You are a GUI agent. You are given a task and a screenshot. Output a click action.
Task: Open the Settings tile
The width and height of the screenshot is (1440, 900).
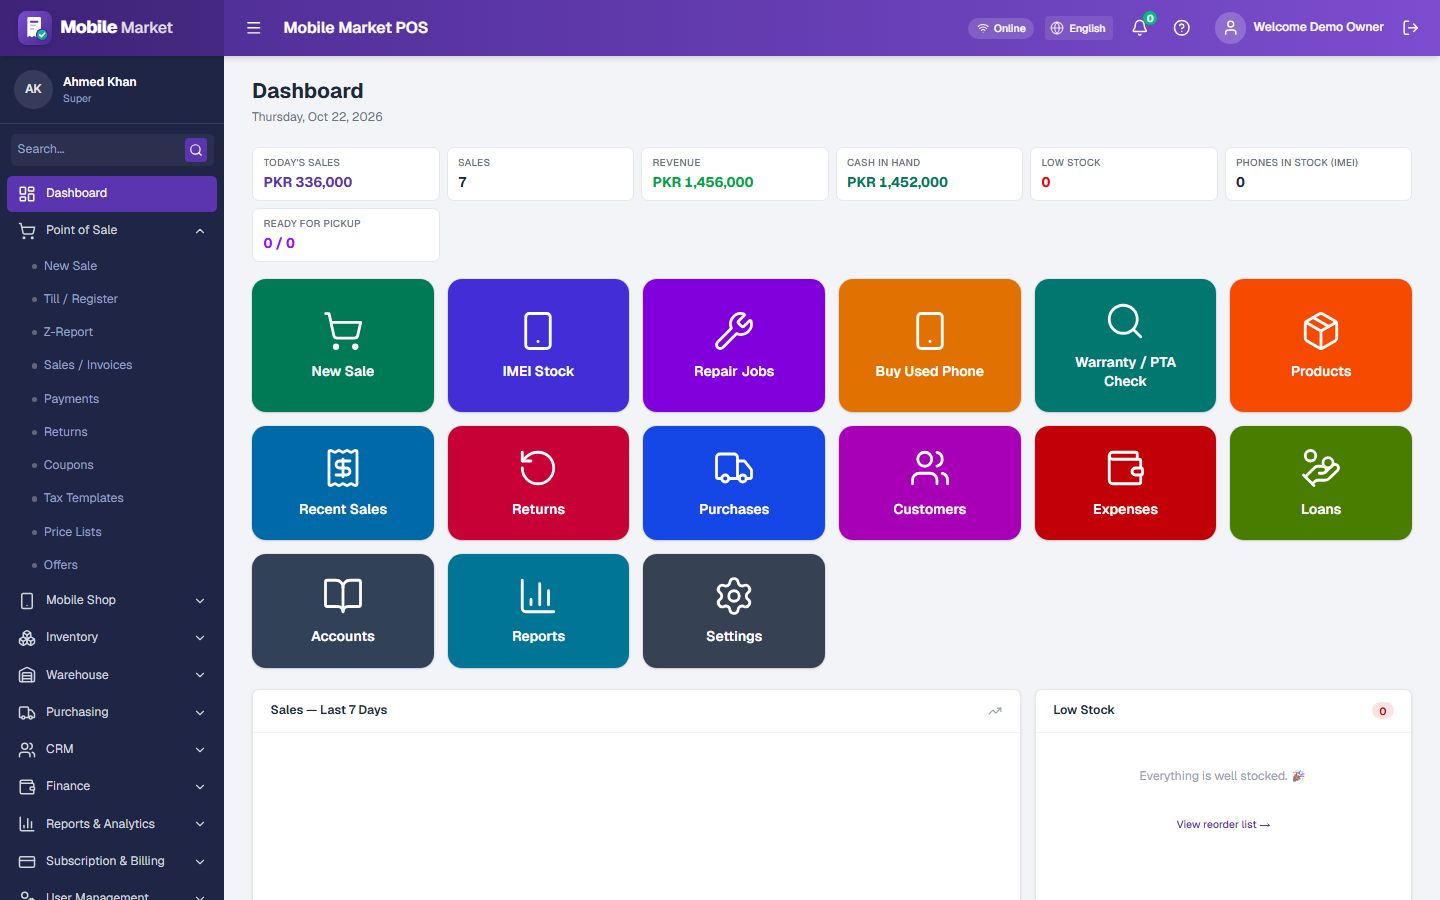pyautogui.click(x=734, y=611)
